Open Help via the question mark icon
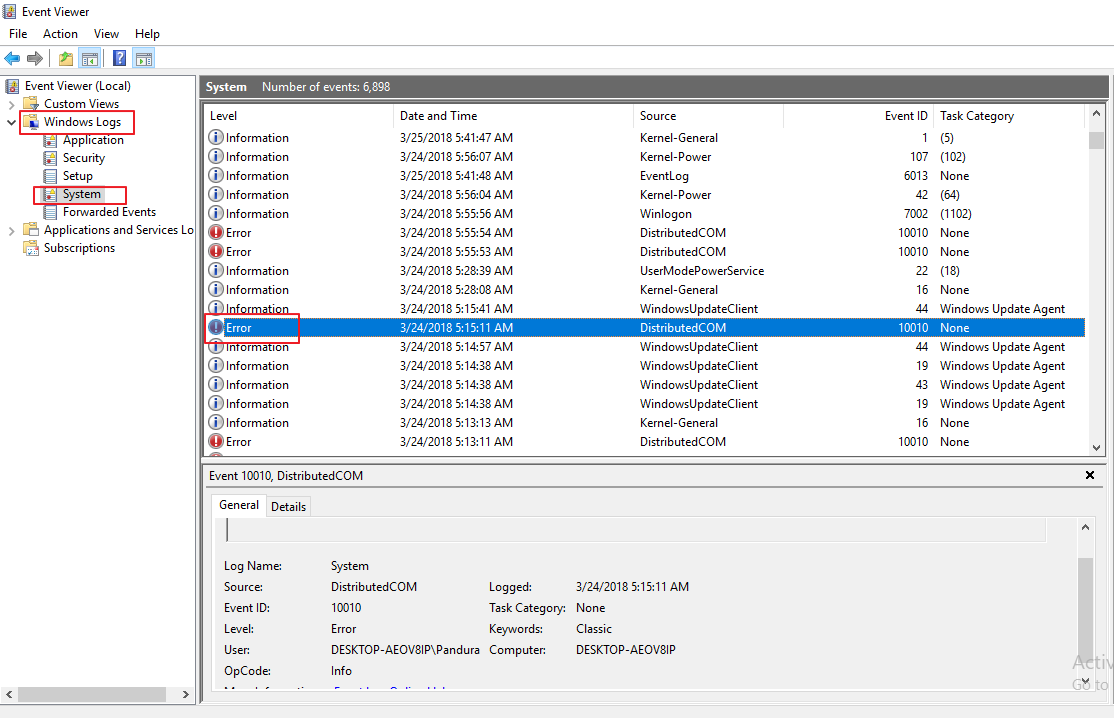This screenshot has width=1114, height=718. (119, 58)
